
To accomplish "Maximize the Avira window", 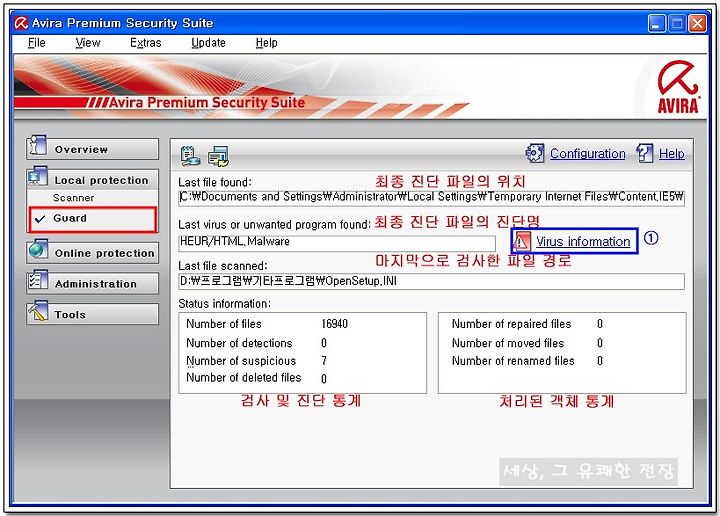I will coord(677,23).
